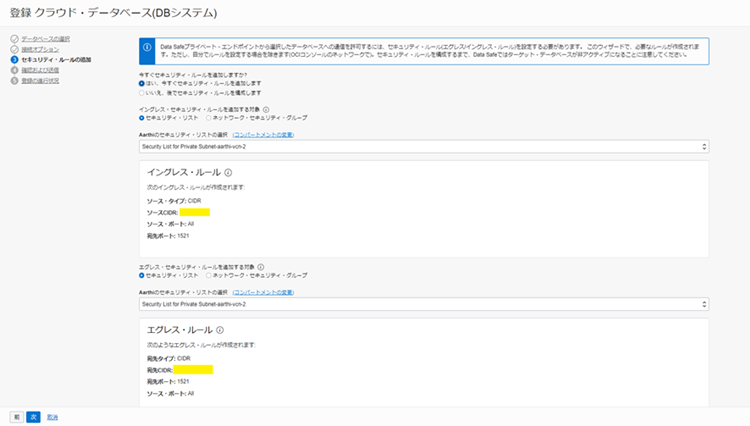Click help icon next to egress target label
This screenshot has height=426, width=750.
click(x=261, y=268)
